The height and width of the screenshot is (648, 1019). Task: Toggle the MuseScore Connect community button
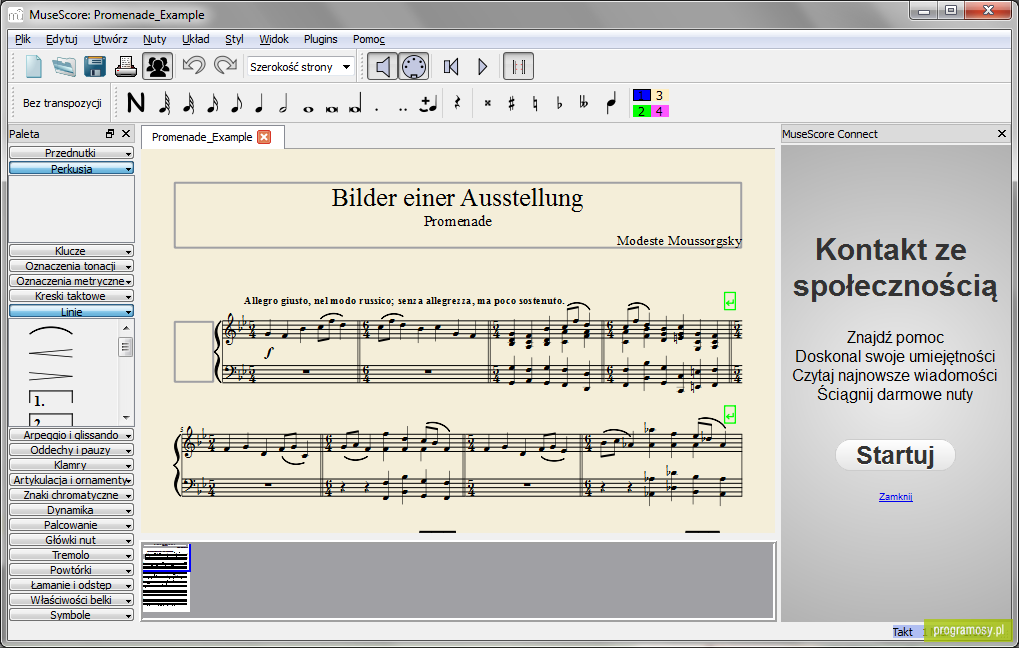(x=157, y=66)
